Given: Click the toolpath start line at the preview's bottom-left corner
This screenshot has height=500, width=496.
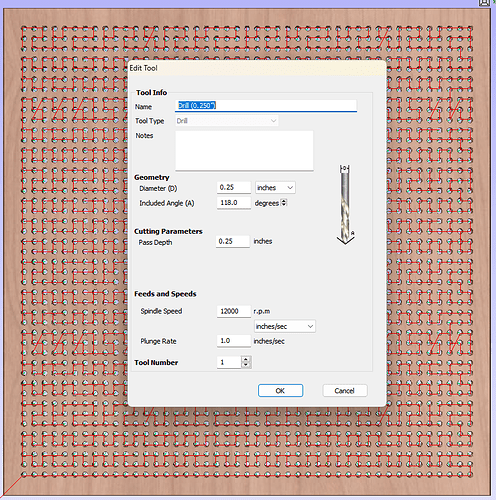Looking at the screenshot, I should 12,485.
